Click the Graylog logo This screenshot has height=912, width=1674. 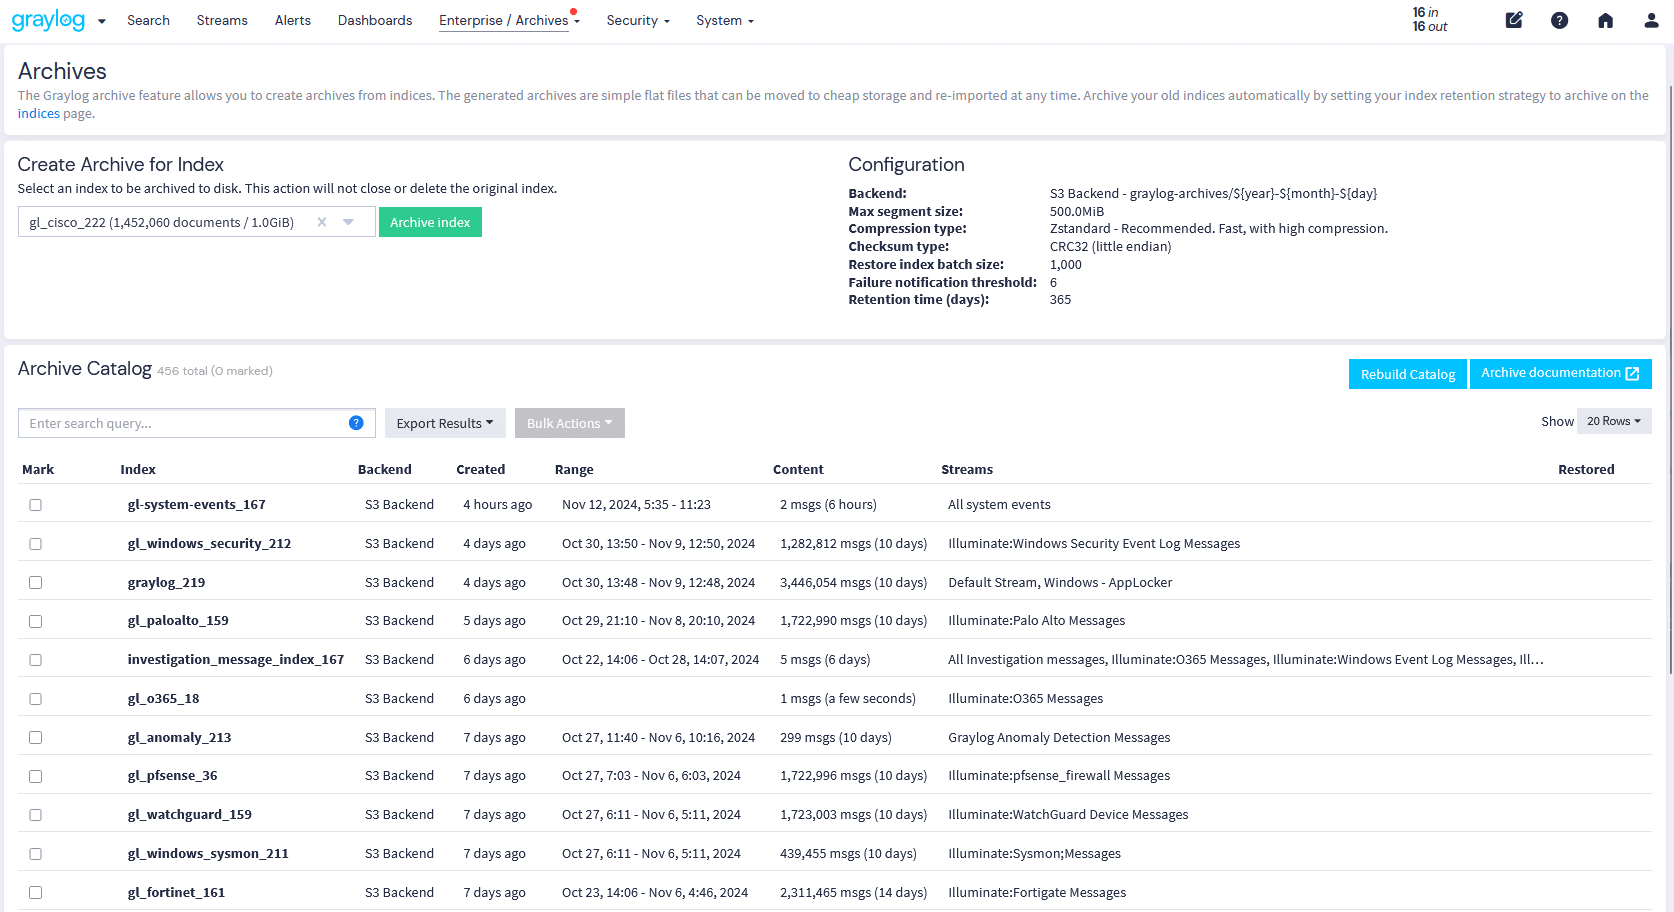48,20
